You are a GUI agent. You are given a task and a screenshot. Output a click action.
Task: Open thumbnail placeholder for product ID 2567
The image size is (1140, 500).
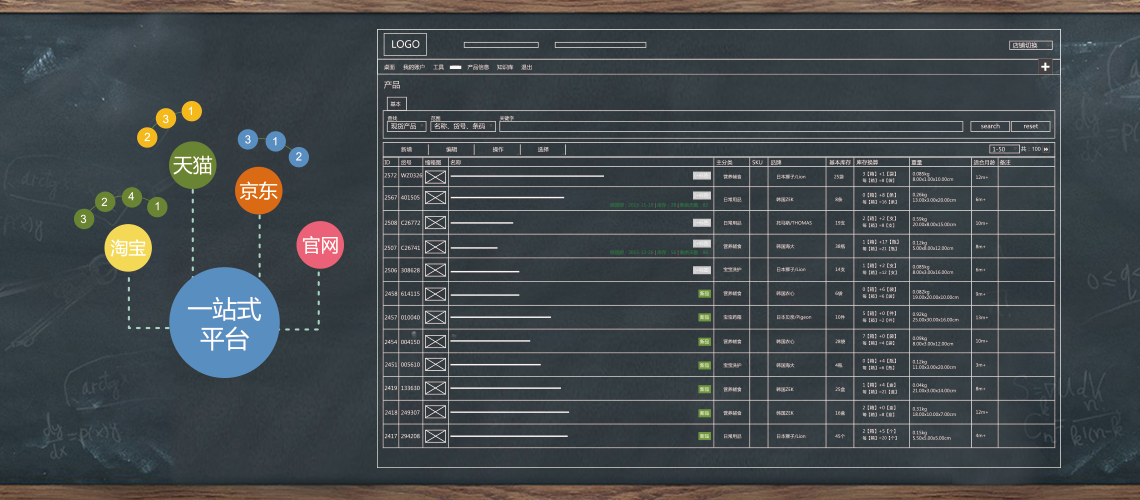tap(435, 198)
